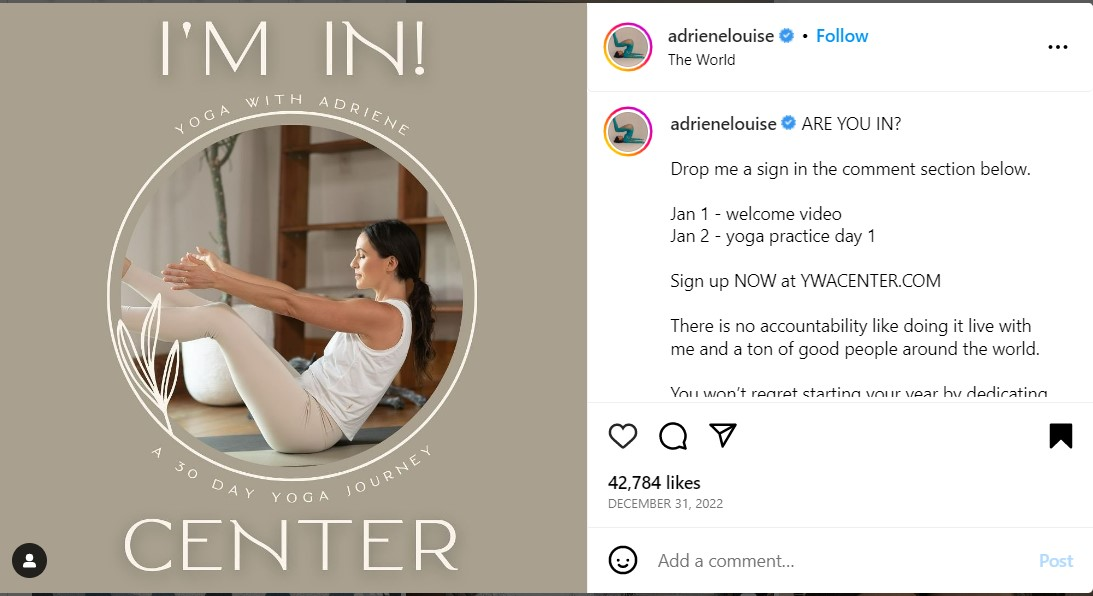Click the Post comment button
The image size is (1093, 596).
point(1056,560)
